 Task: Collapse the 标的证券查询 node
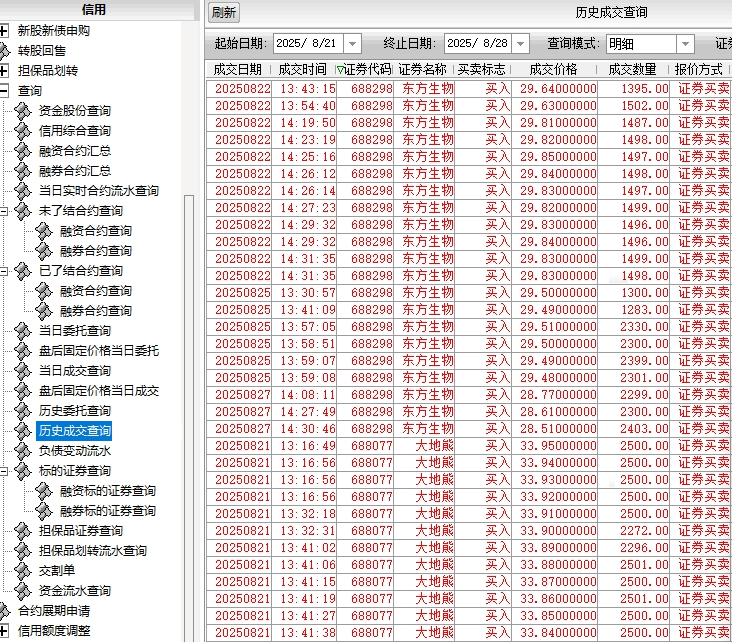pos(4,471)
